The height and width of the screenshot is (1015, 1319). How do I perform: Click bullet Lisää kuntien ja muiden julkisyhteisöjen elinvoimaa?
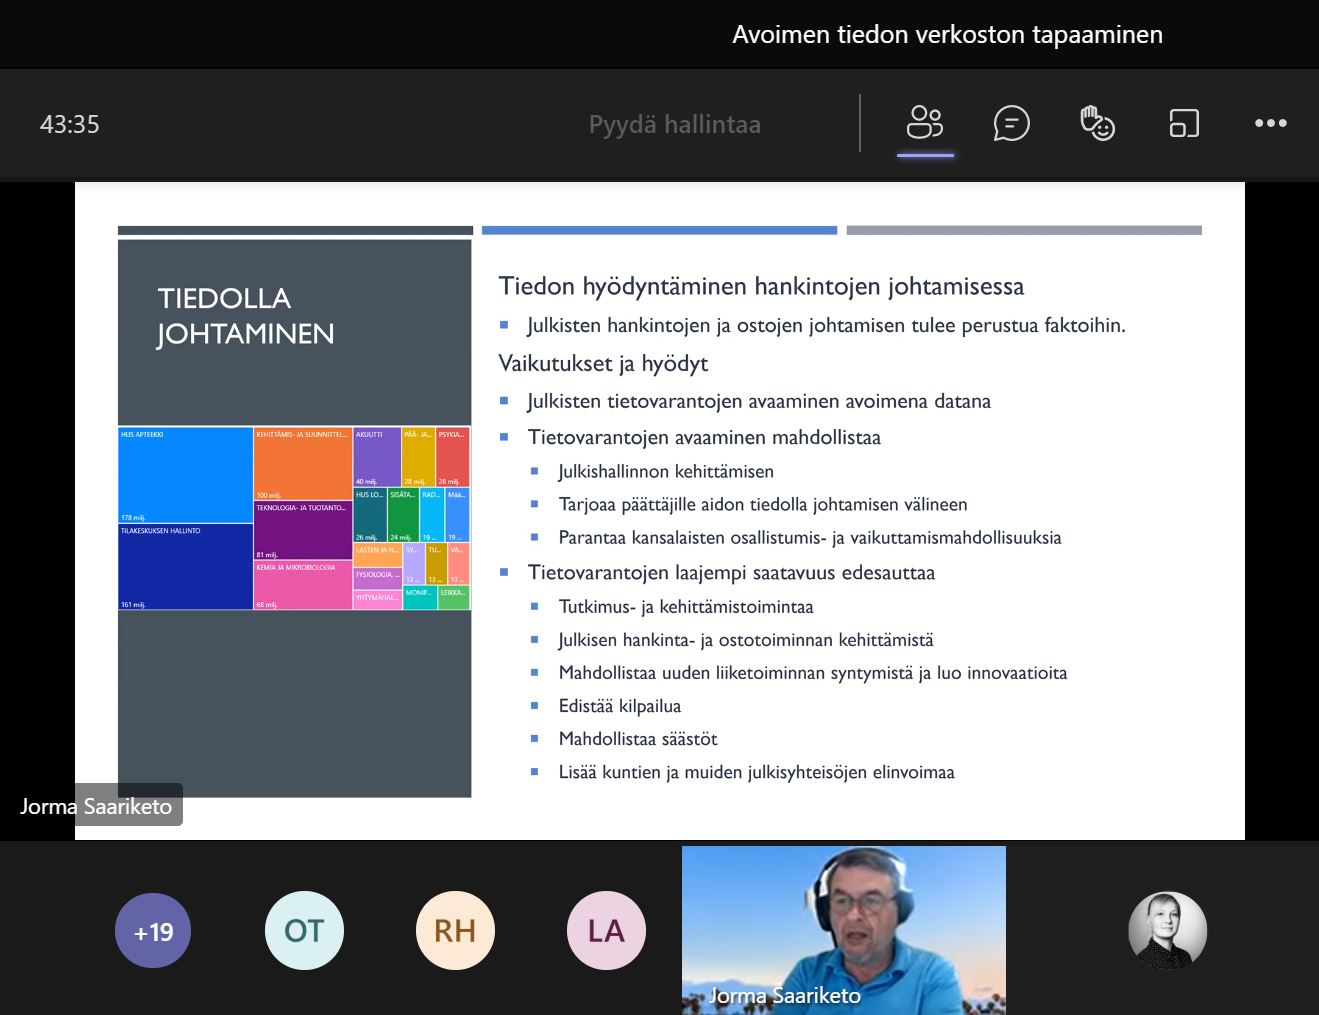757,771
